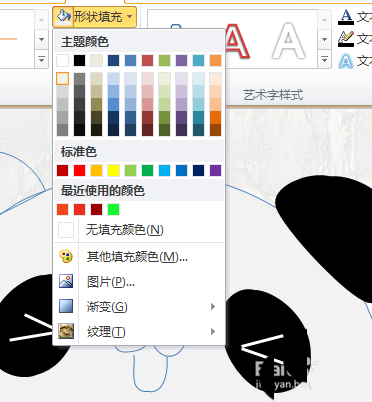Click the text outline pencil icon
Screen dimensions: 372x402
coord(346,39)
